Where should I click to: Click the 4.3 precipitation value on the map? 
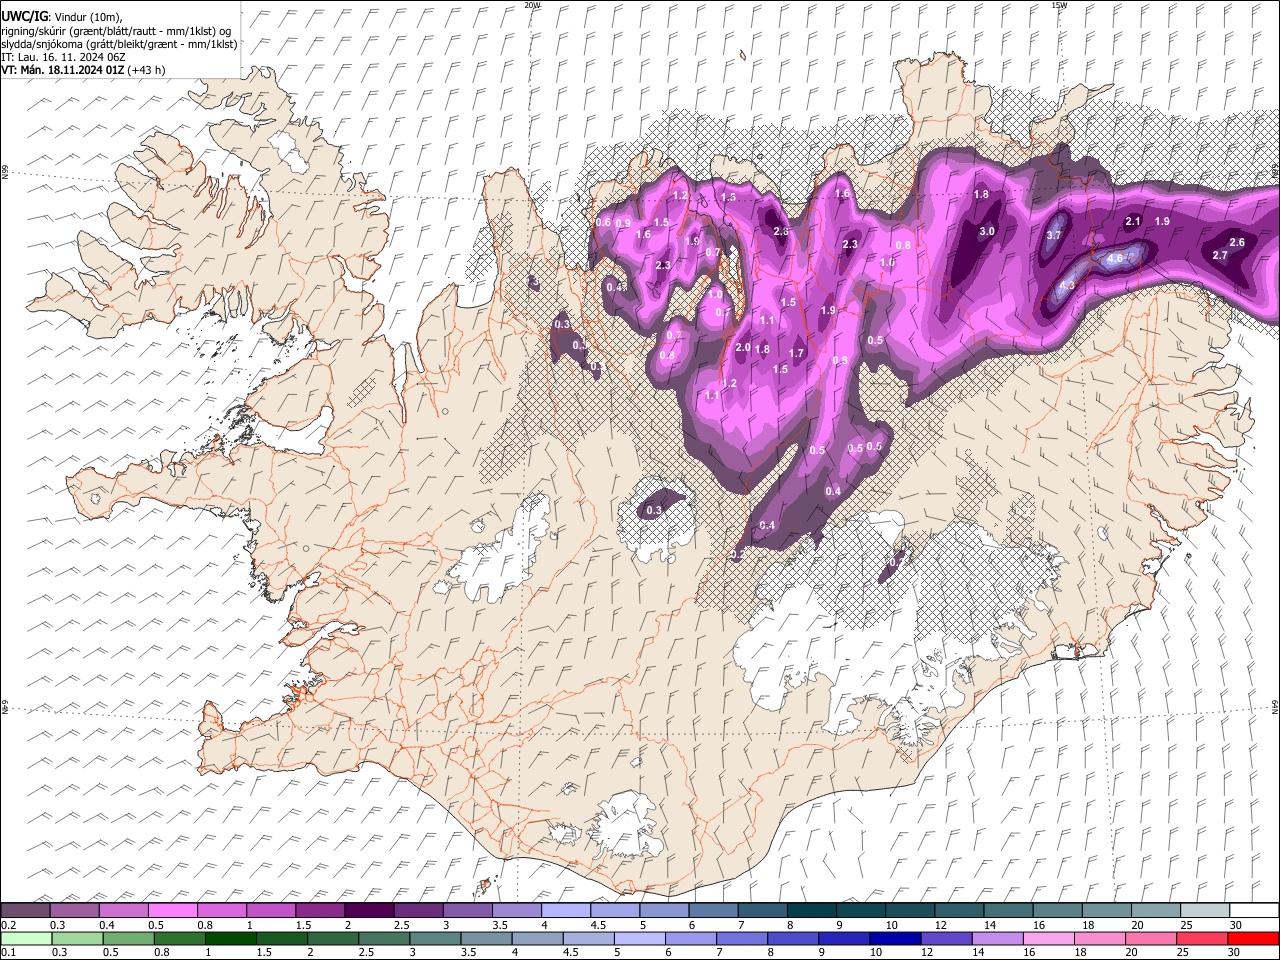coord(1066,285)
